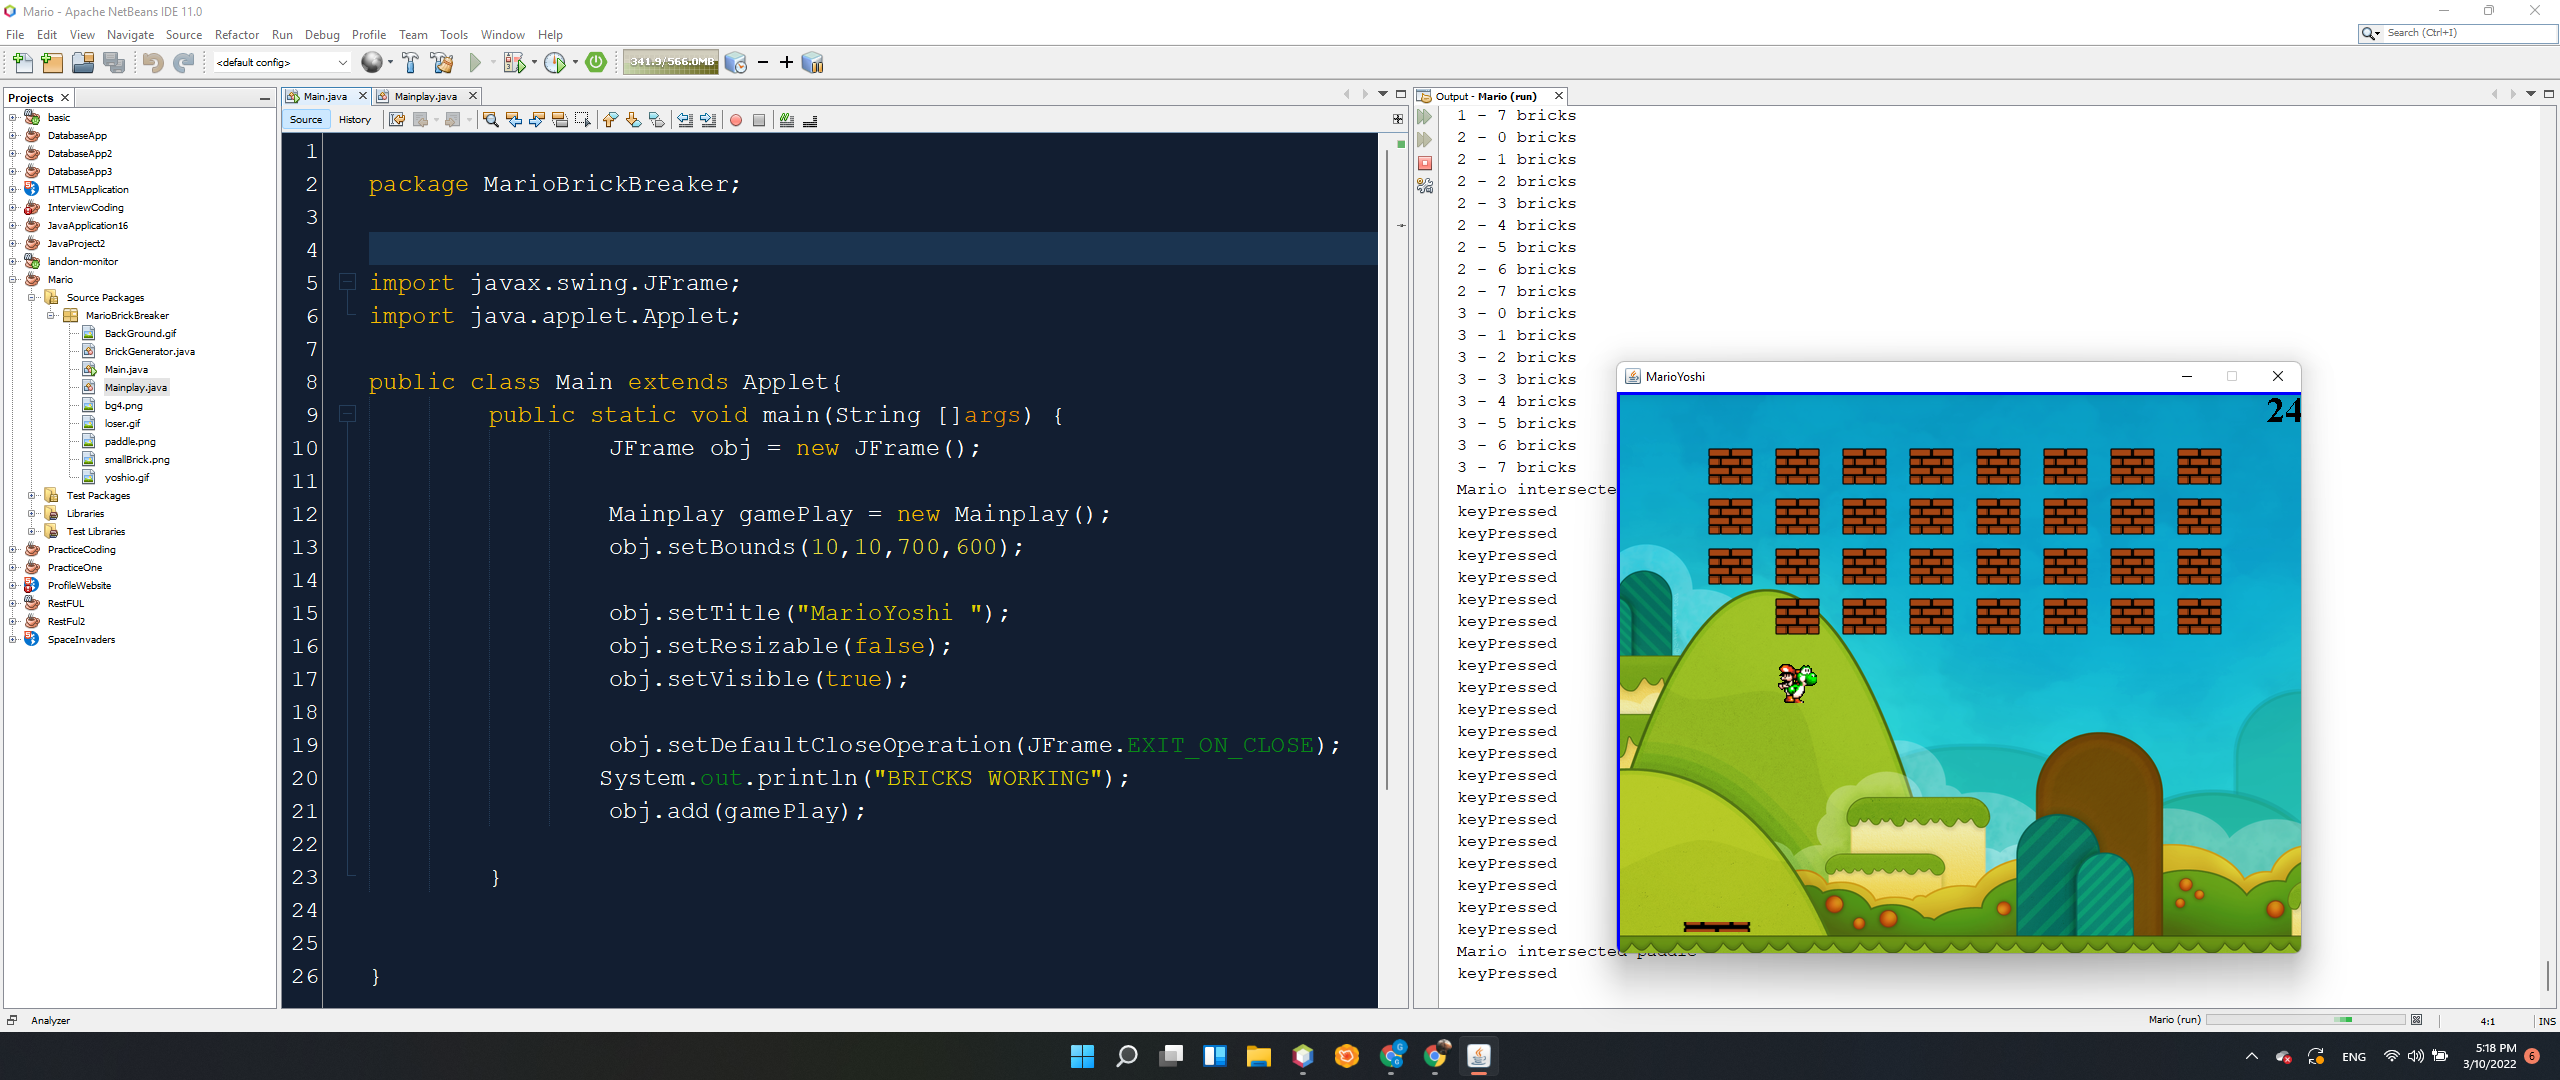Open the default config dropdown

tap(281, 62)
